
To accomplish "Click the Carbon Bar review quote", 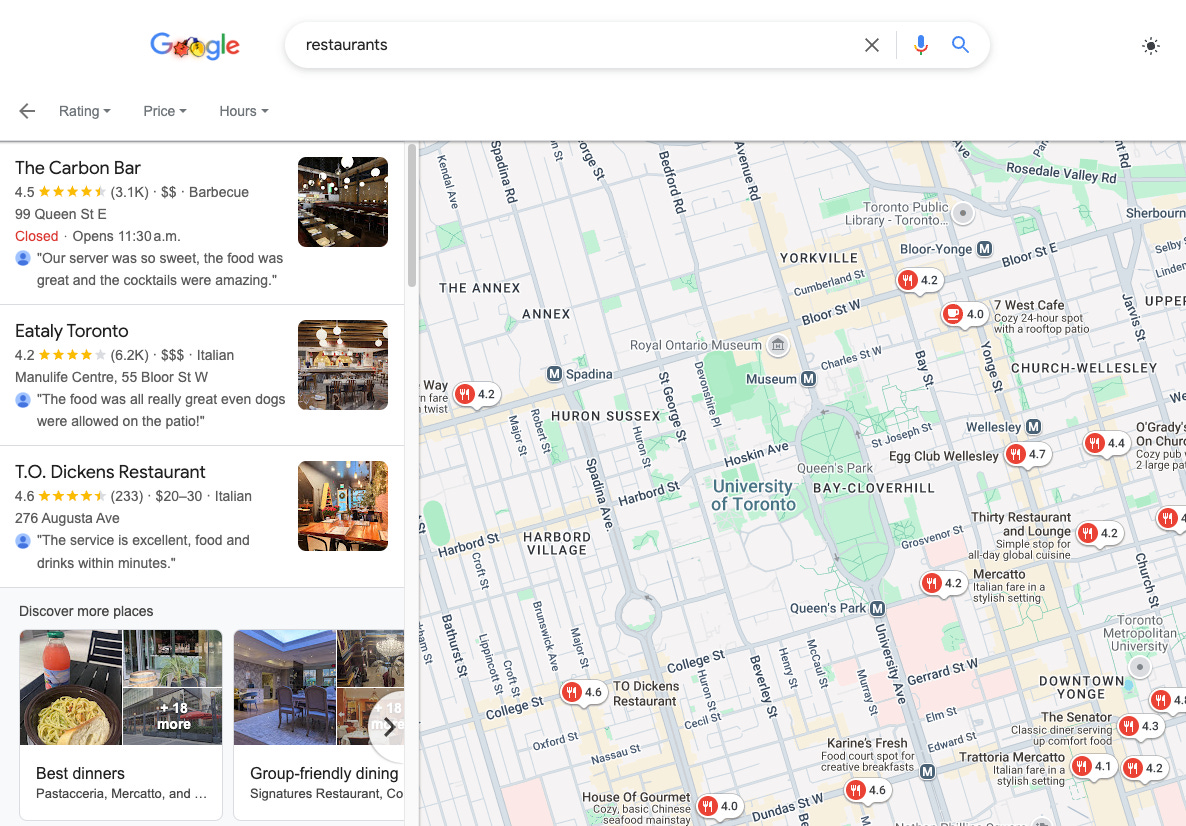I will tap(159, 269).
